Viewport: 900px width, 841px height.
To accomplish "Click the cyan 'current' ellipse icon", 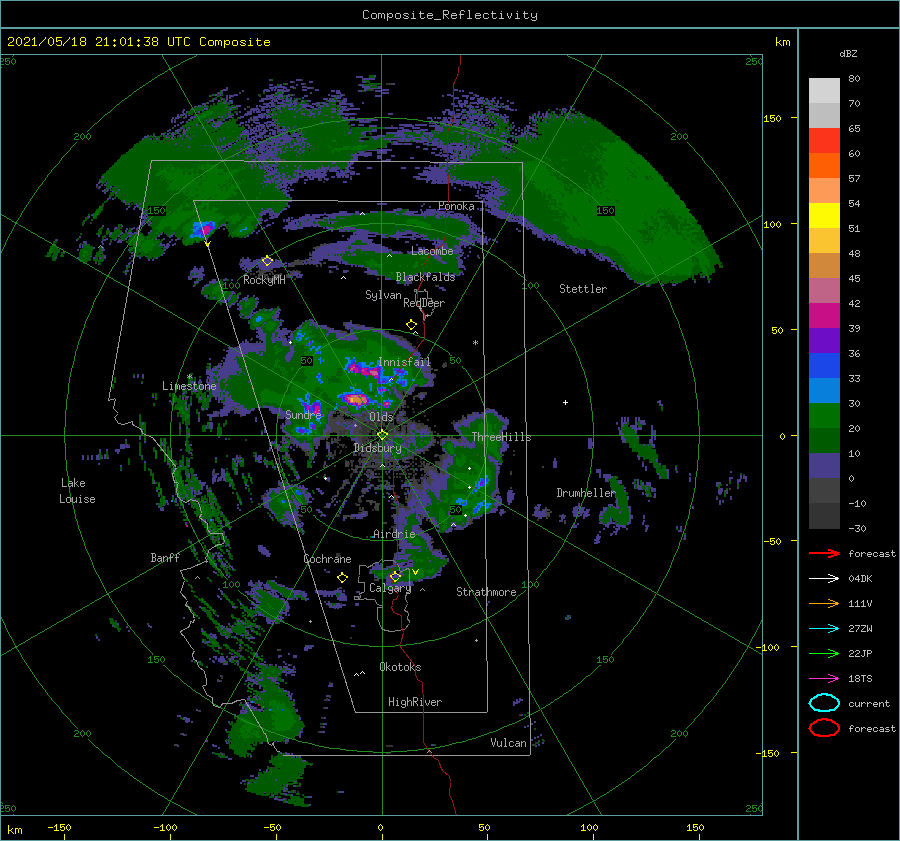I will (824, 703).
